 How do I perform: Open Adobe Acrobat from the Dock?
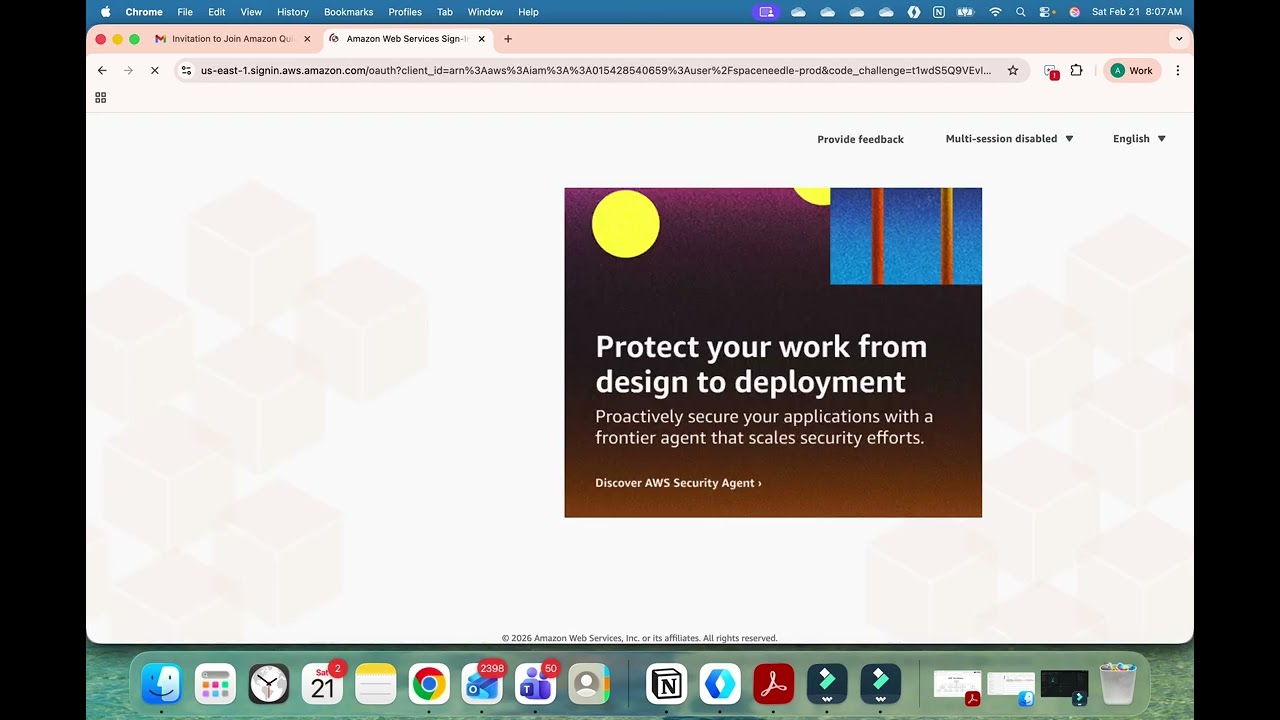coord(773,684)
